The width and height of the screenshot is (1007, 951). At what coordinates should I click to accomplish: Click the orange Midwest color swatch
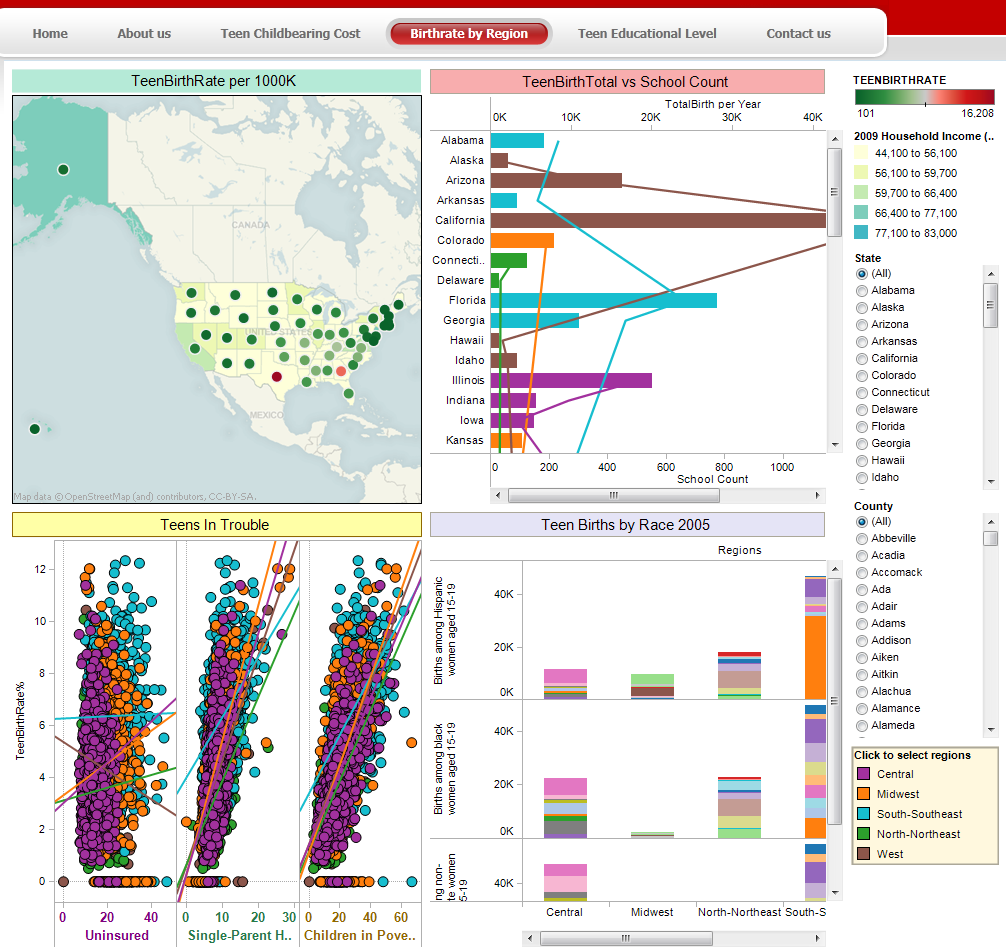864,794
